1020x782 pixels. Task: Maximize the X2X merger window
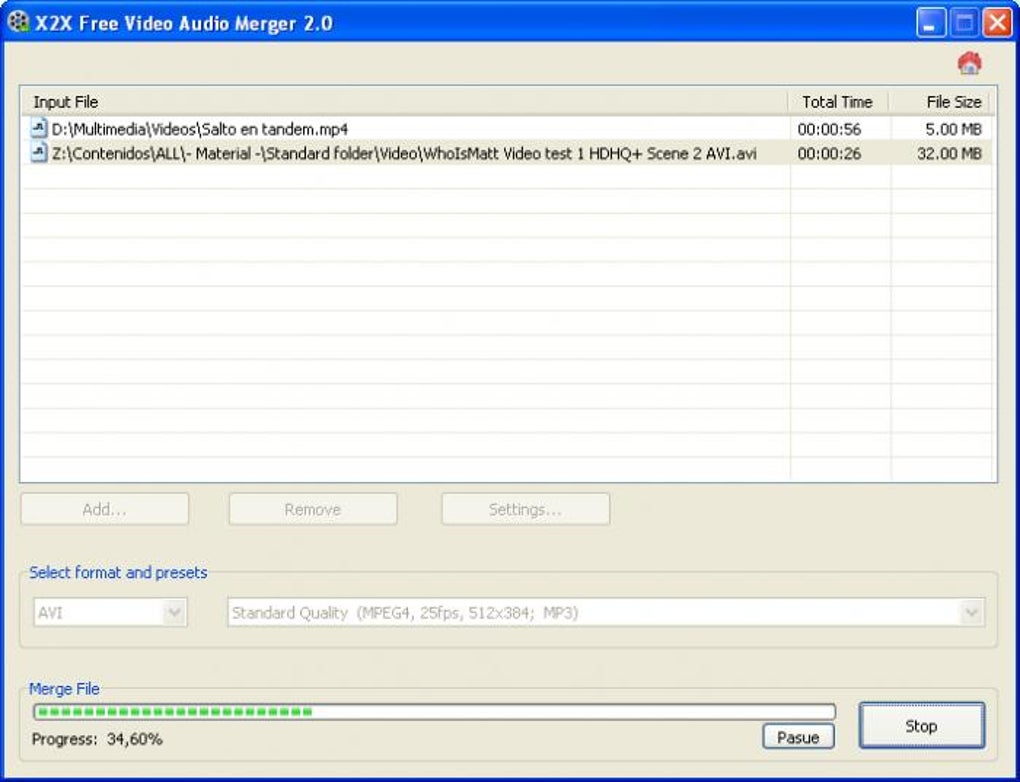pos(964,23)
